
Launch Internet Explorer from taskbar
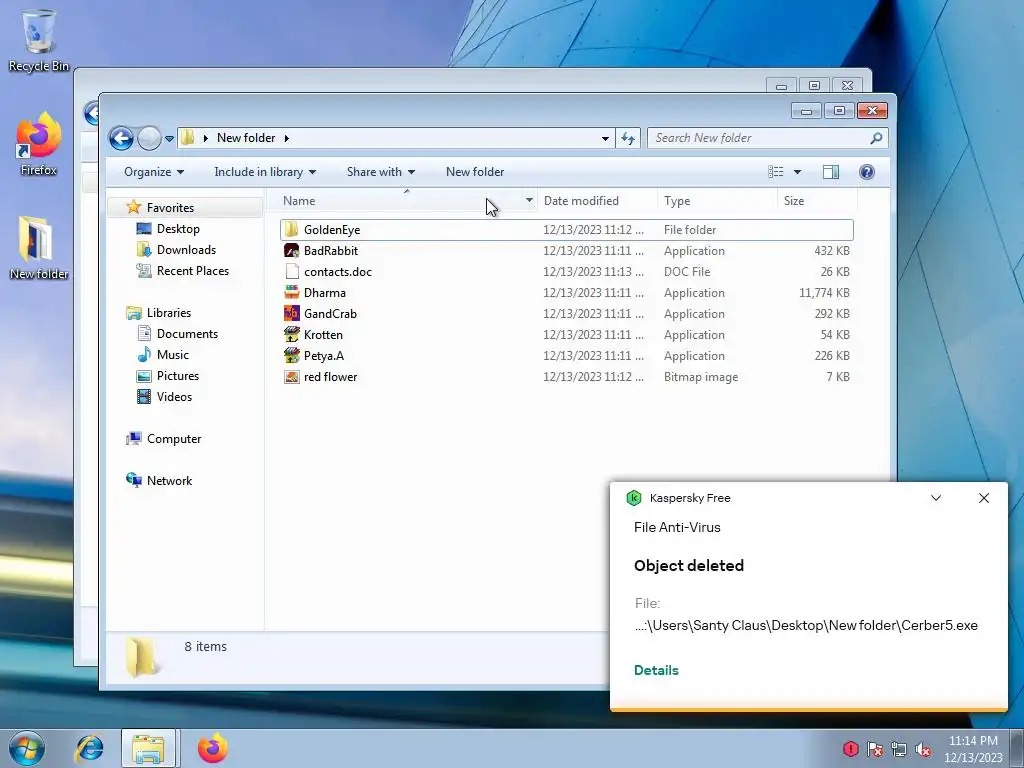[x=89, y=748]
